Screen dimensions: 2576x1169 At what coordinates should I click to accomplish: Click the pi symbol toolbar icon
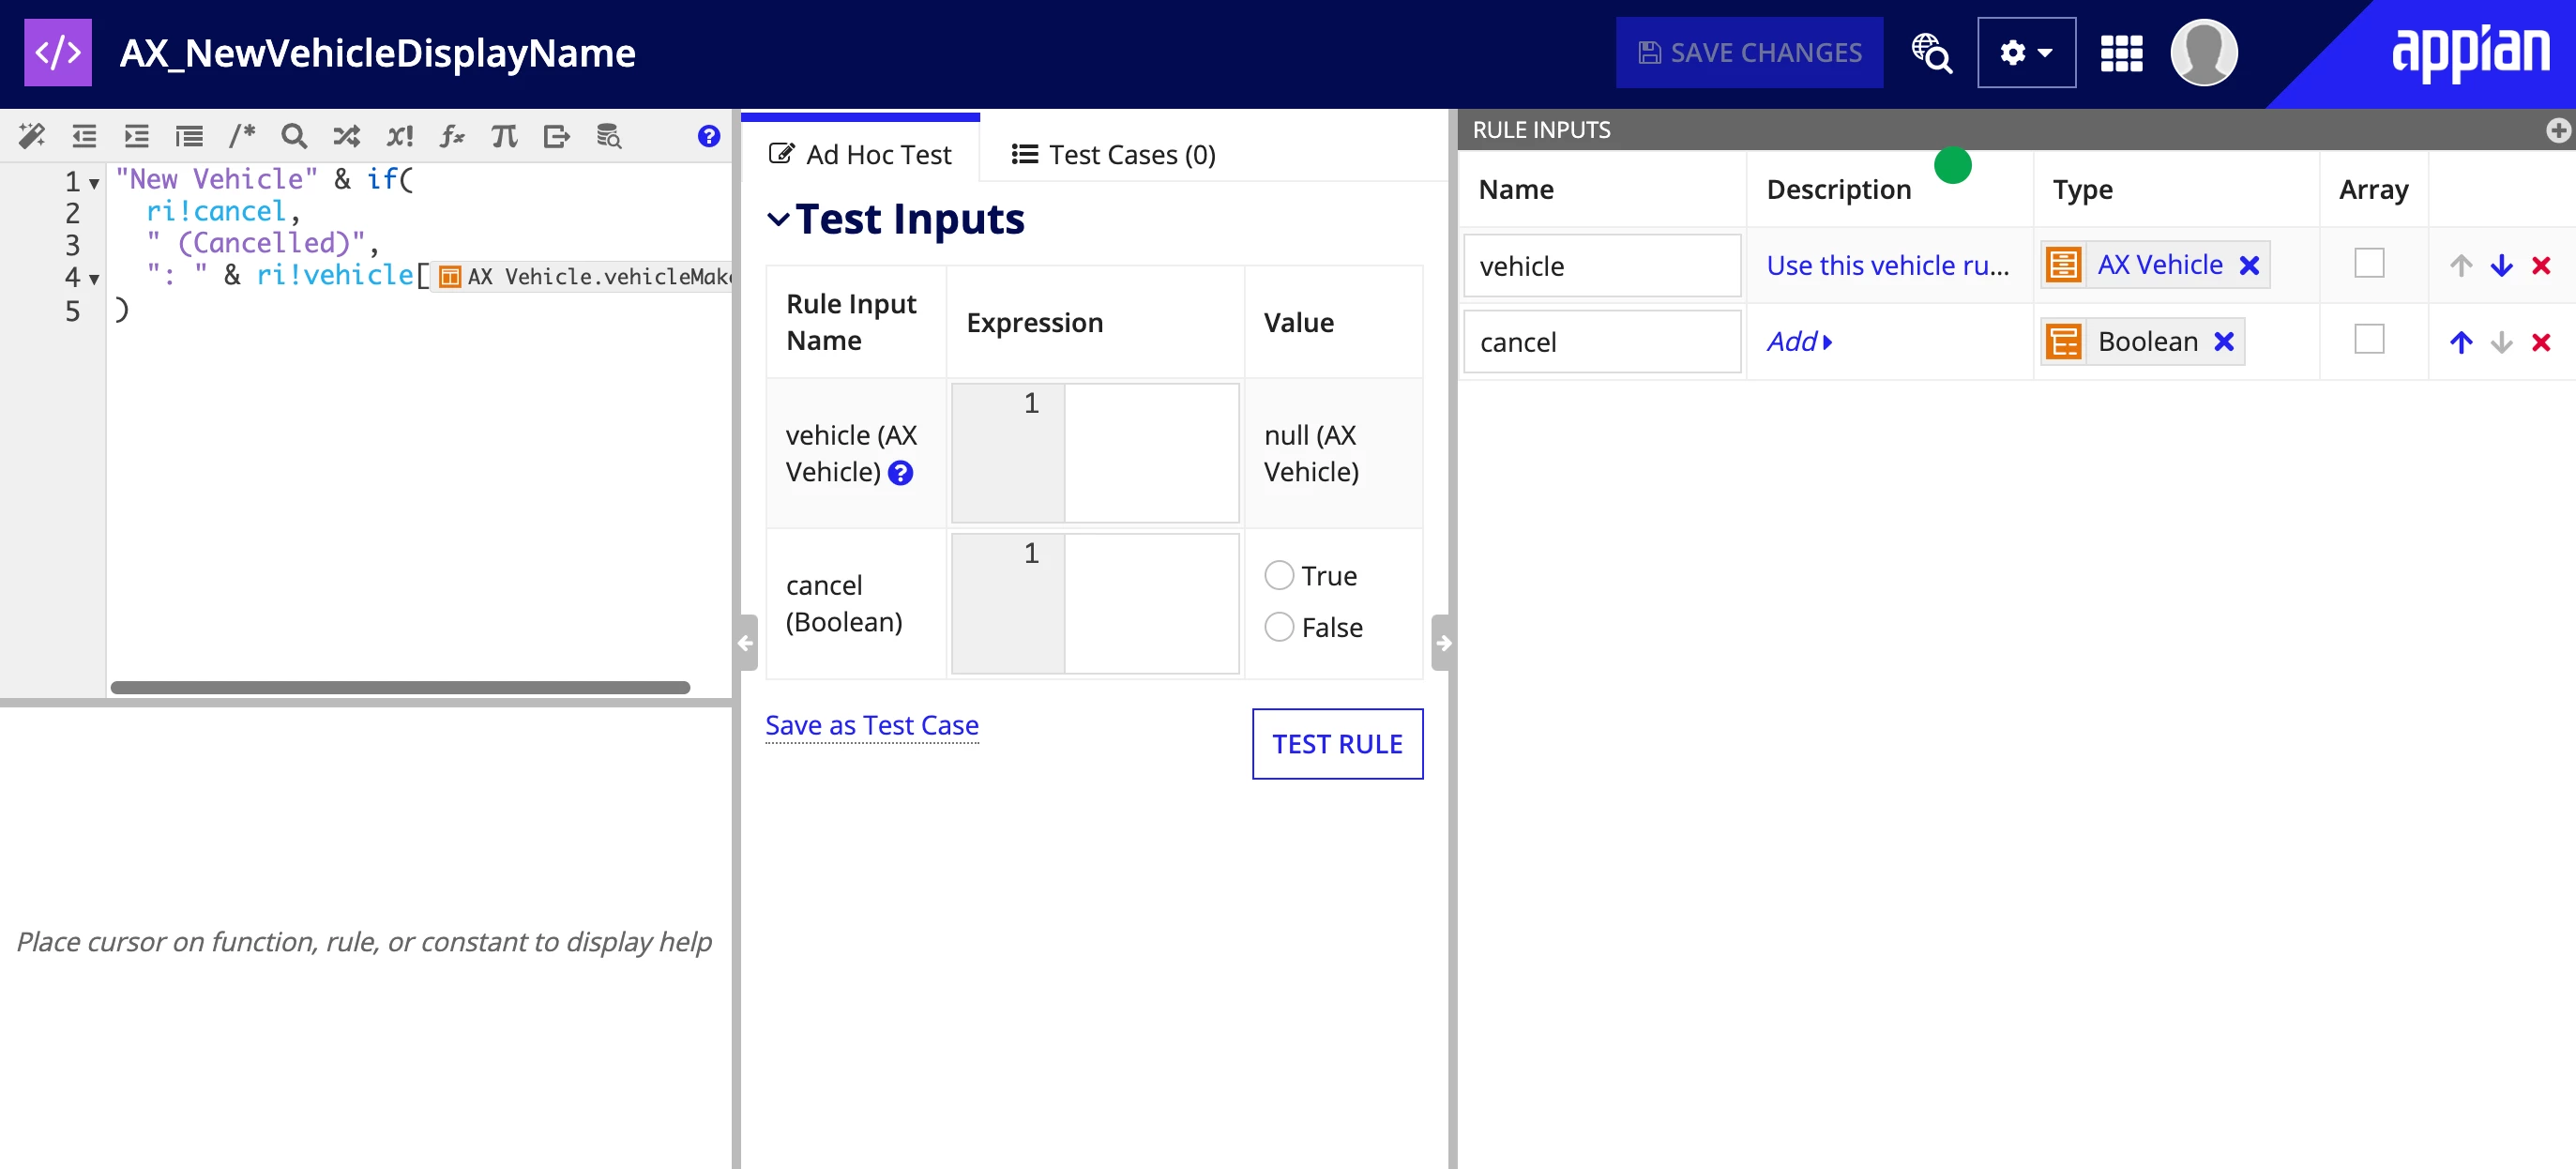504,135
